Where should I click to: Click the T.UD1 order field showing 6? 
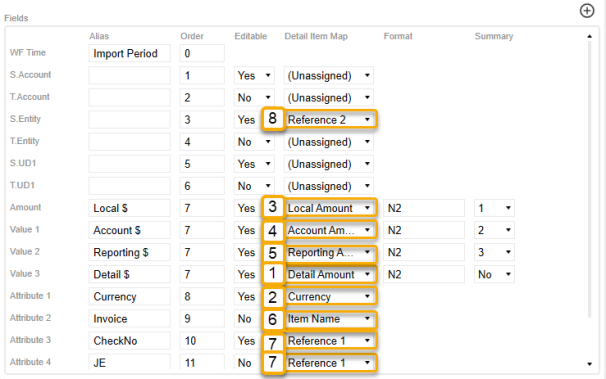pyautogui.click(x=202, y=186)
